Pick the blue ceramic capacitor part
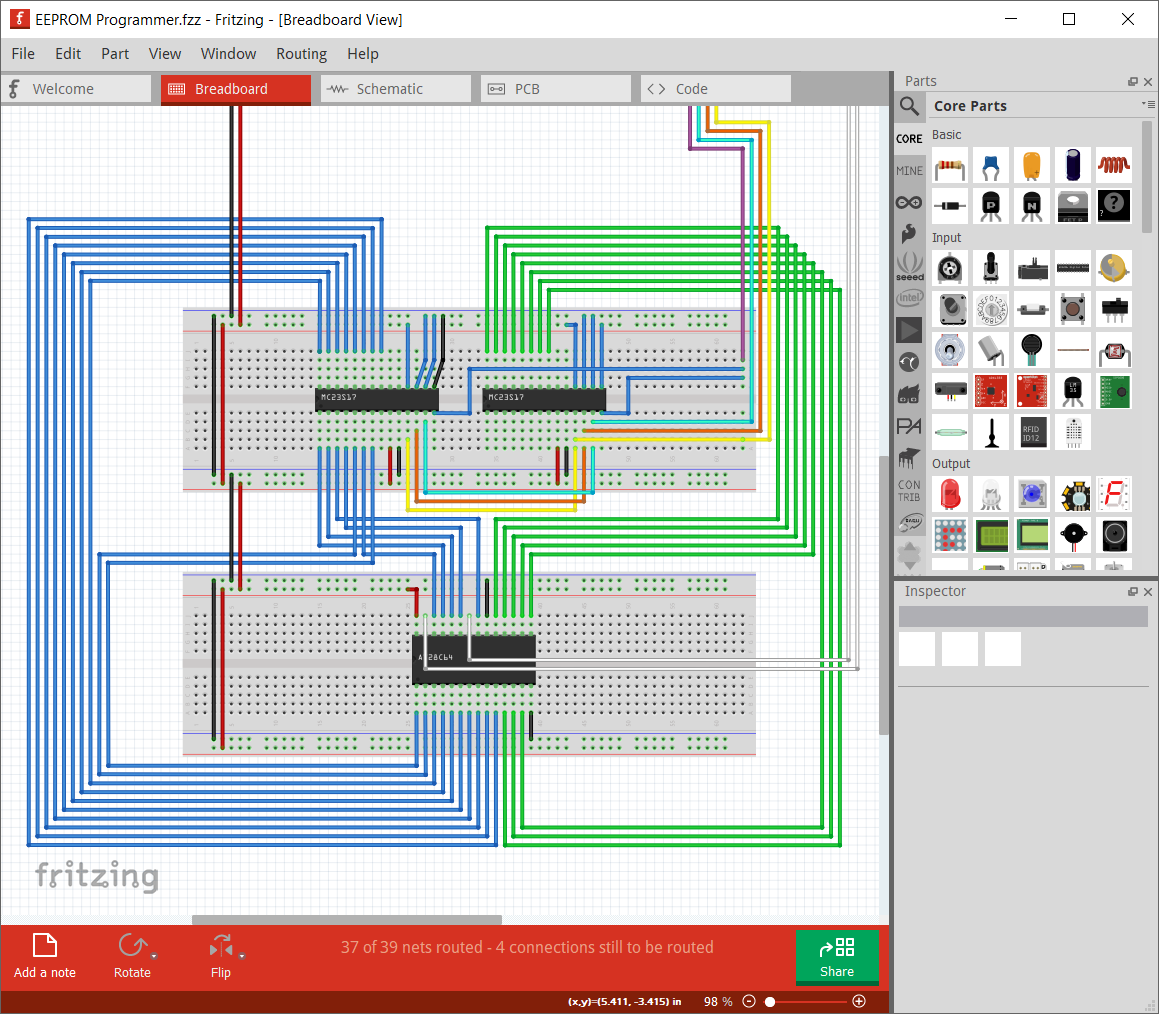The width and height of the screenshot is (1159, 1014). 991,166
